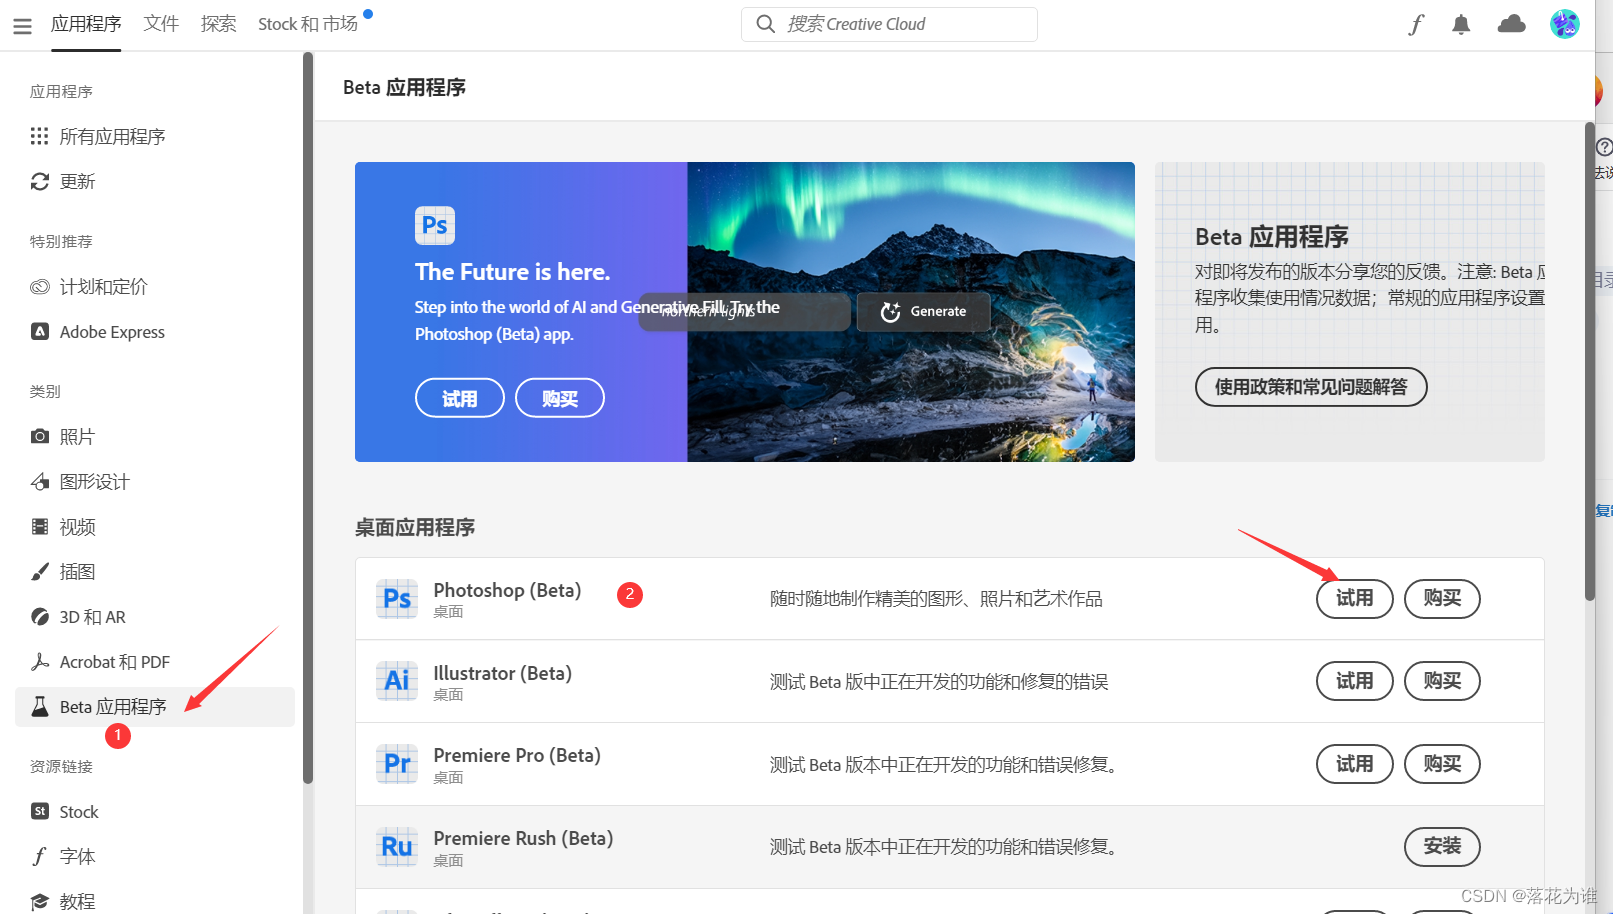The image size is (1613, 914).
Task: Click 'The Future is here.' banner headline
Action: coord(512,272)
